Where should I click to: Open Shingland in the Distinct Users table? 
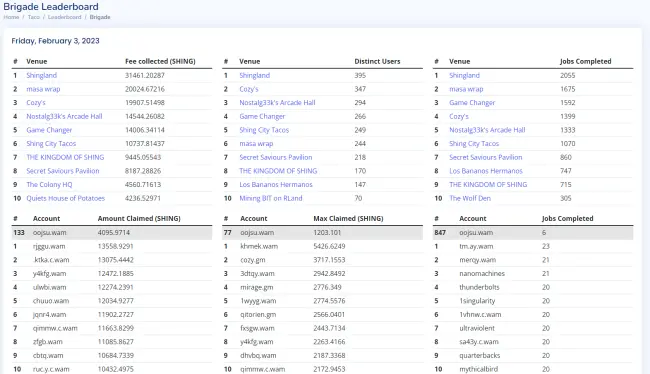[255, 75]
